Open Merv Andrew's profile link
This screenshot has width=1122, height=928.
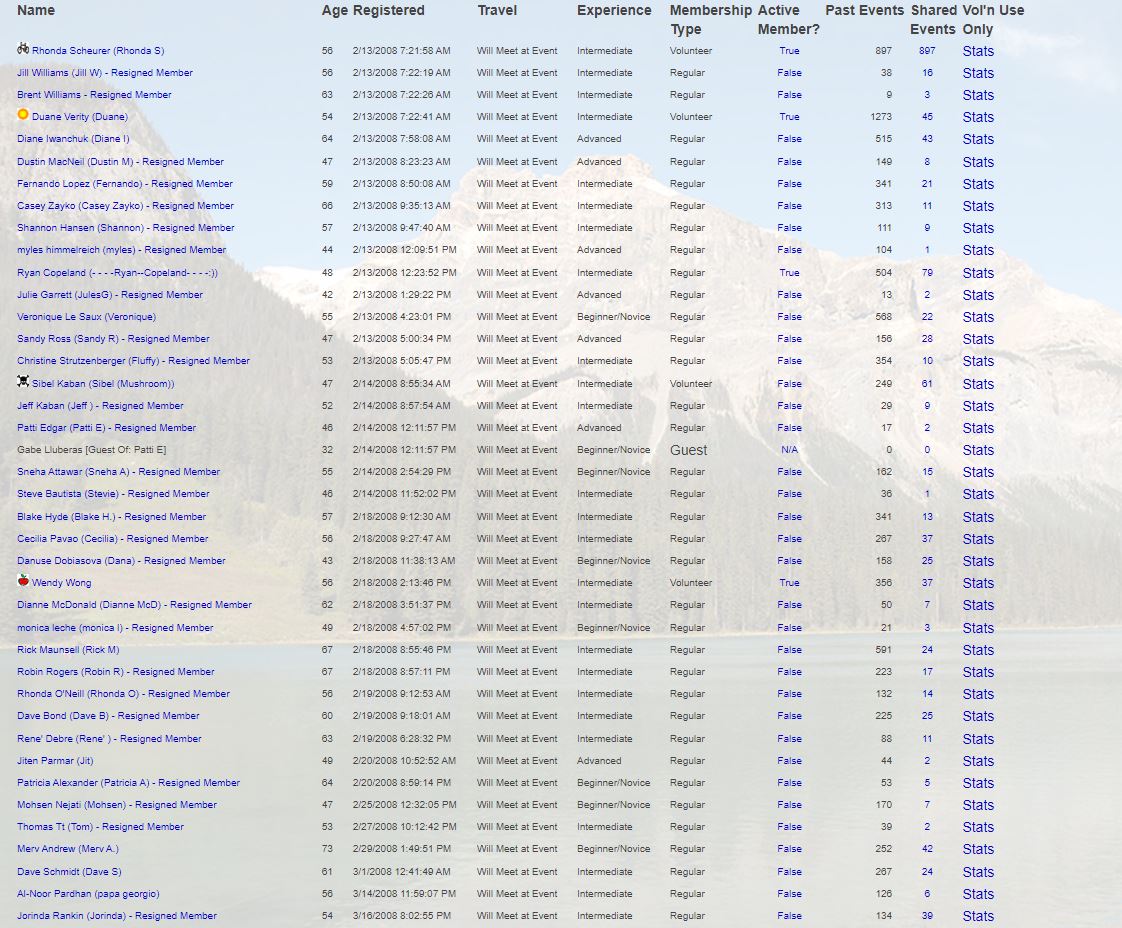pyautogui.click(x=68, y=849)
